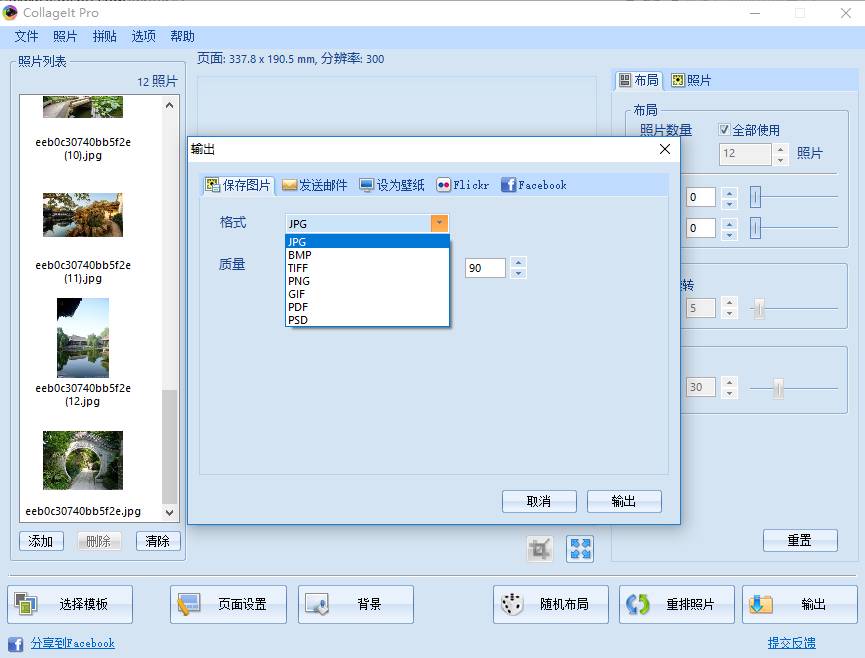
Task: Increase the value 30 spinner
Action: point(729,382)
